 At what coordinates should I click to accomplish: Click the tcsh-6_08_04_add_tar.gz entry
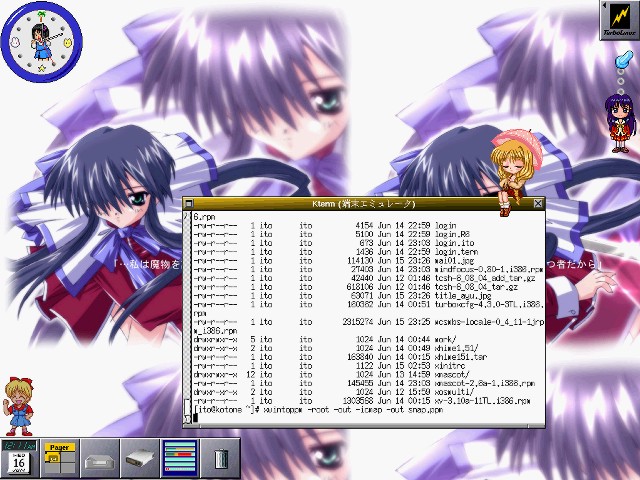[x=485, y=278]
